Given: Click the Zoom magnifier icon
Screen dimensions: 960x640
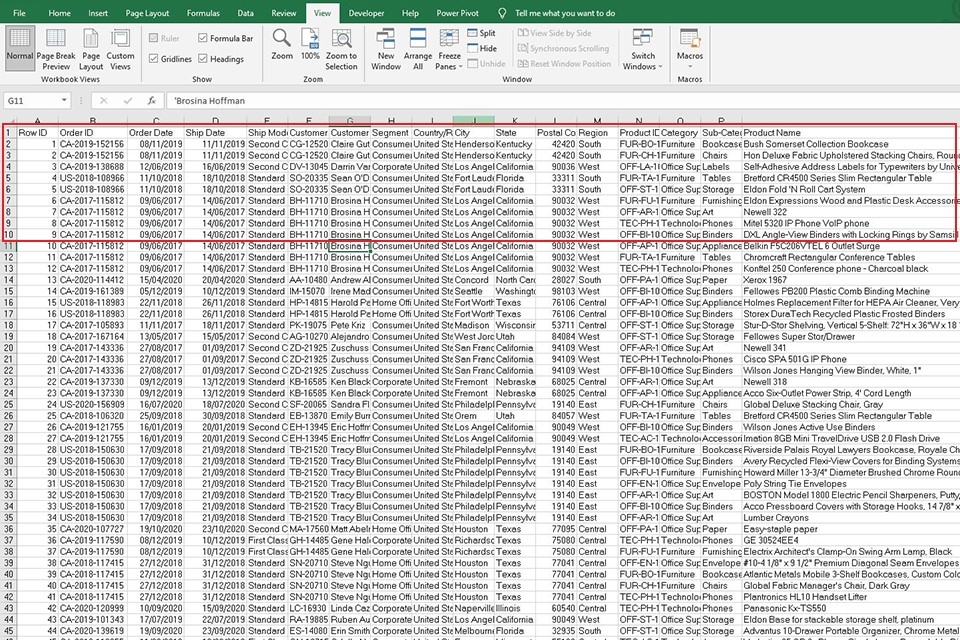Looking at the screenshot, I should [282, 44].
